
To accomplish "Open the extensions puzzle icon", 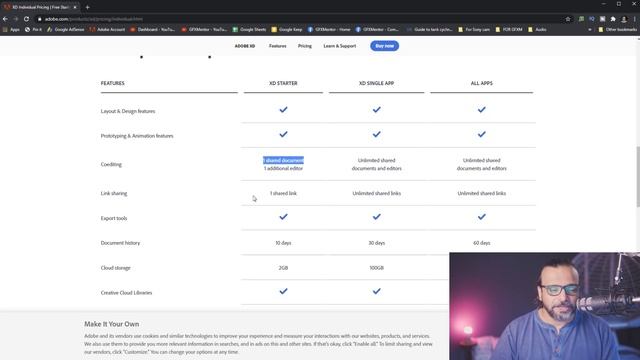I will (613, 19).
